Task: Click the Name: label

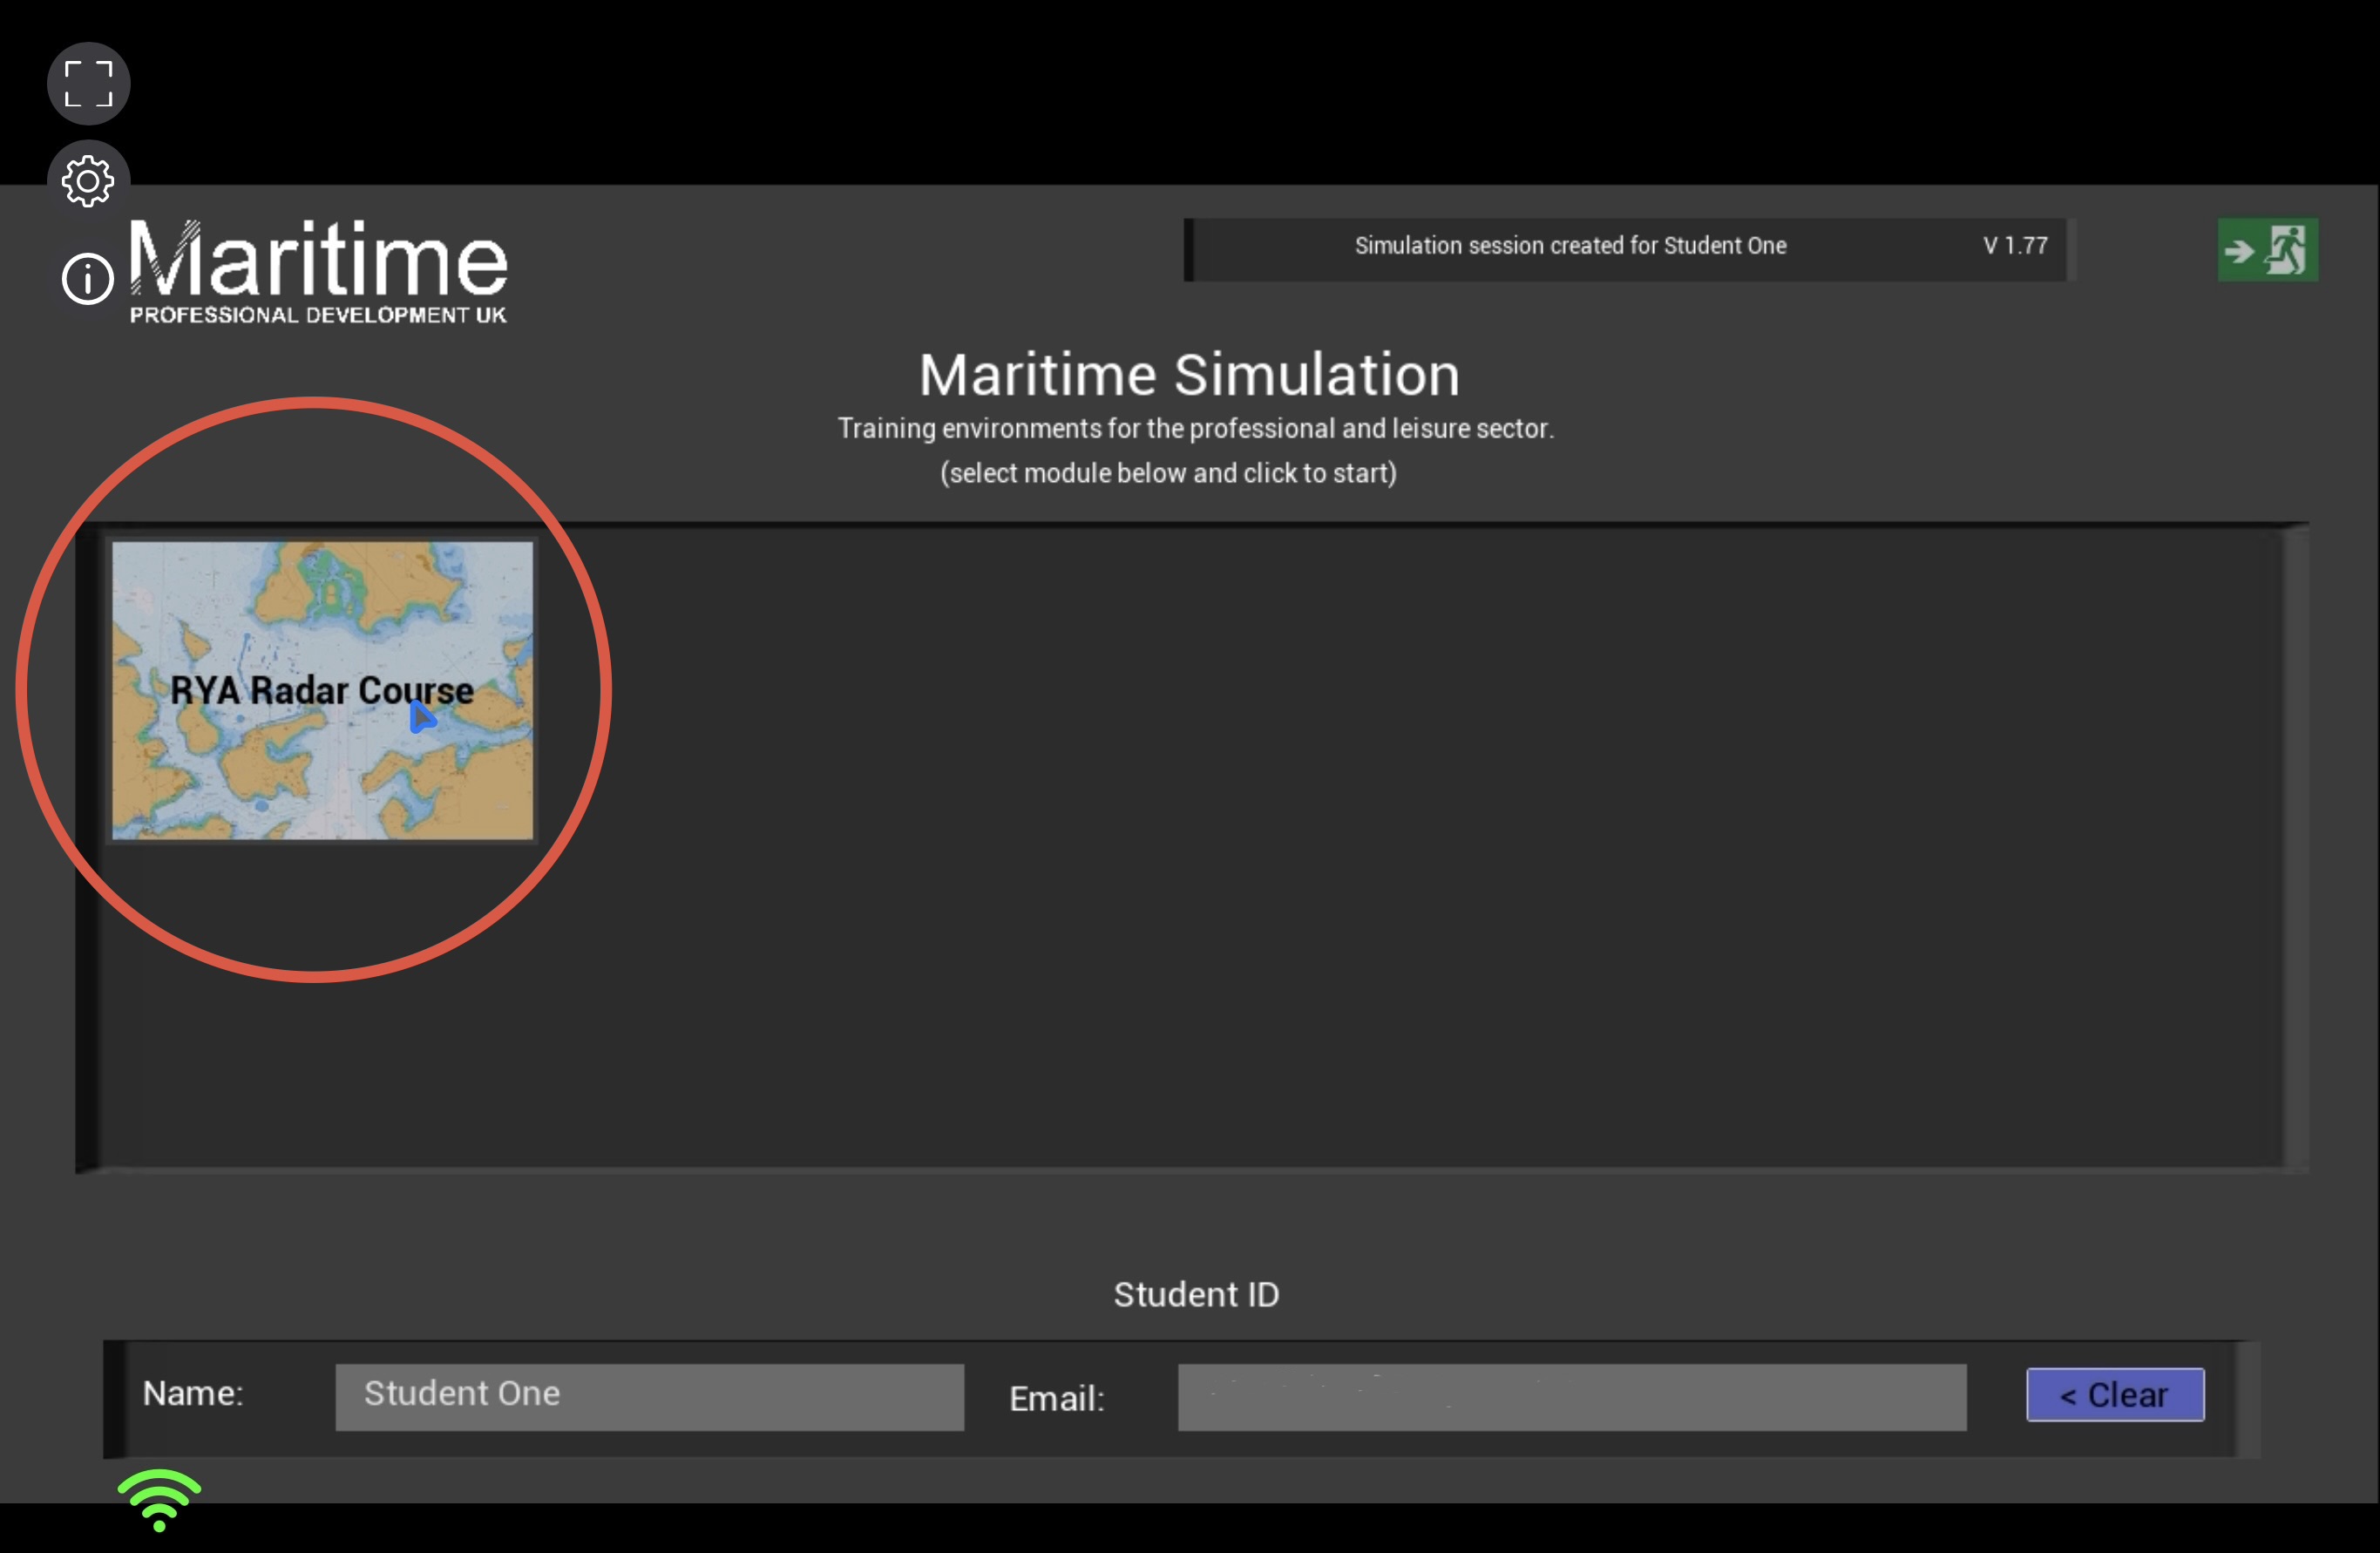Action: pyautogui.click(x=193, y=1393)
